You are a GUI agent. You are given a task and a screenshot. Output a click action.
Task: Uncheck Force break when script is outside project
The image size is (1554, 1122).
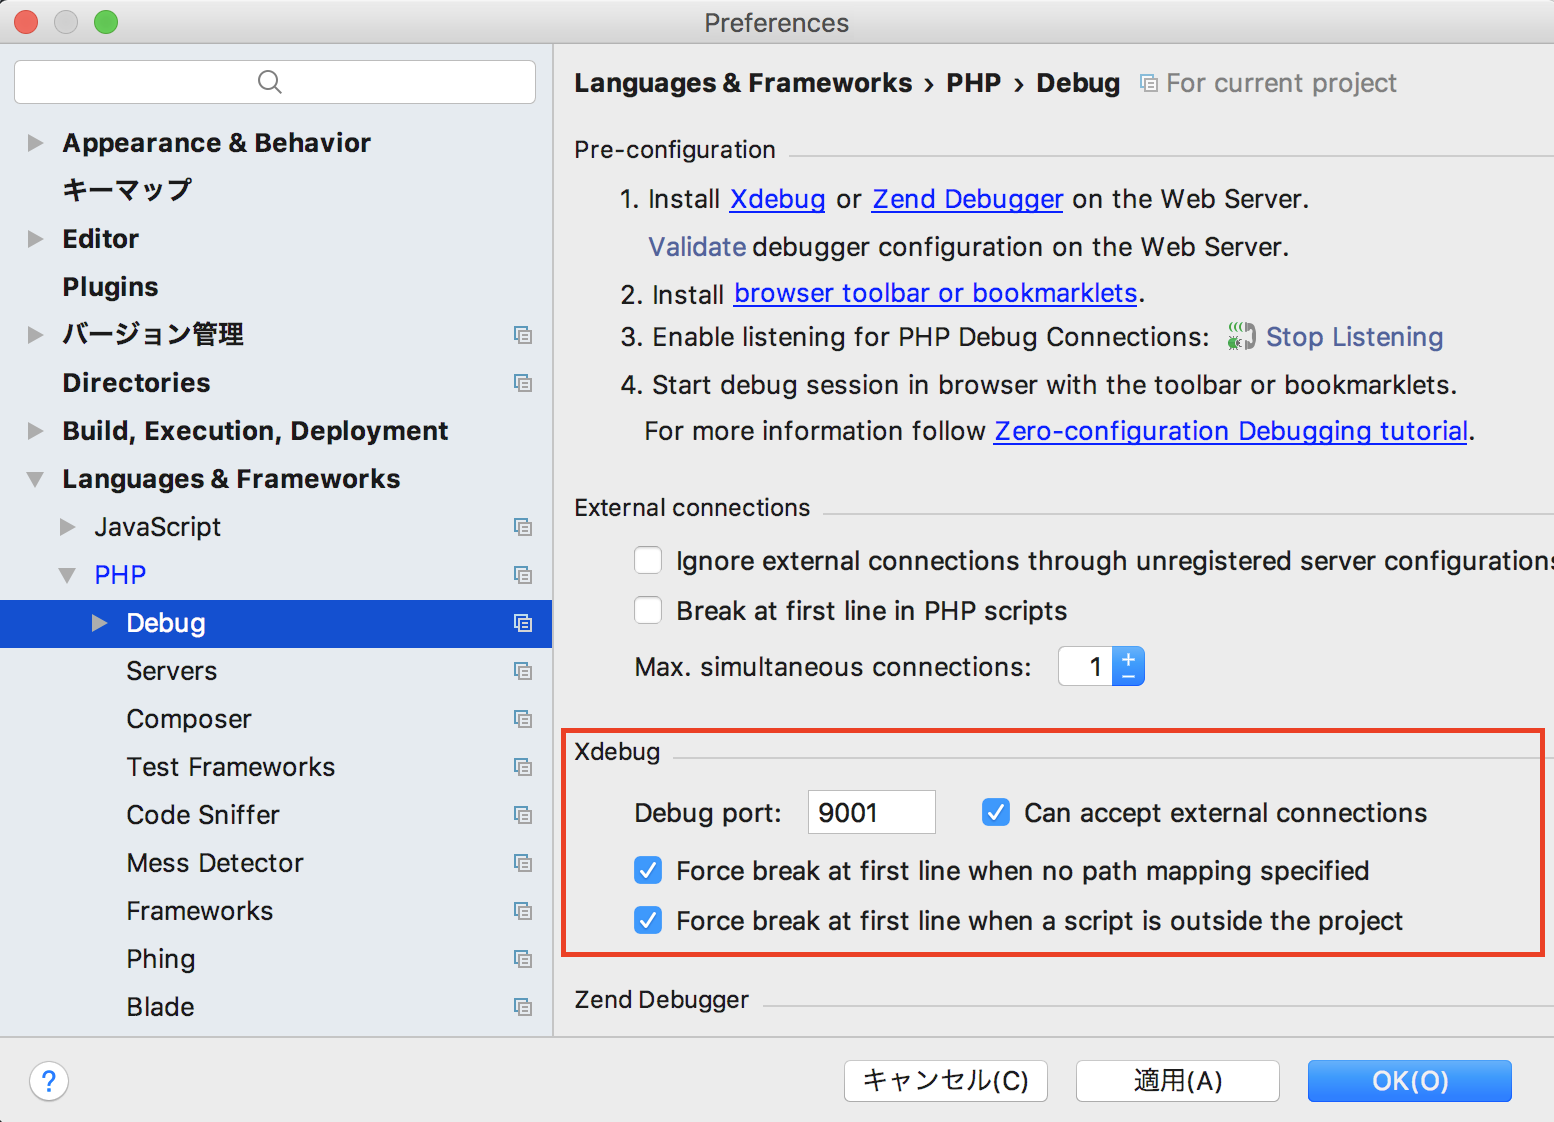coord(647,920)
